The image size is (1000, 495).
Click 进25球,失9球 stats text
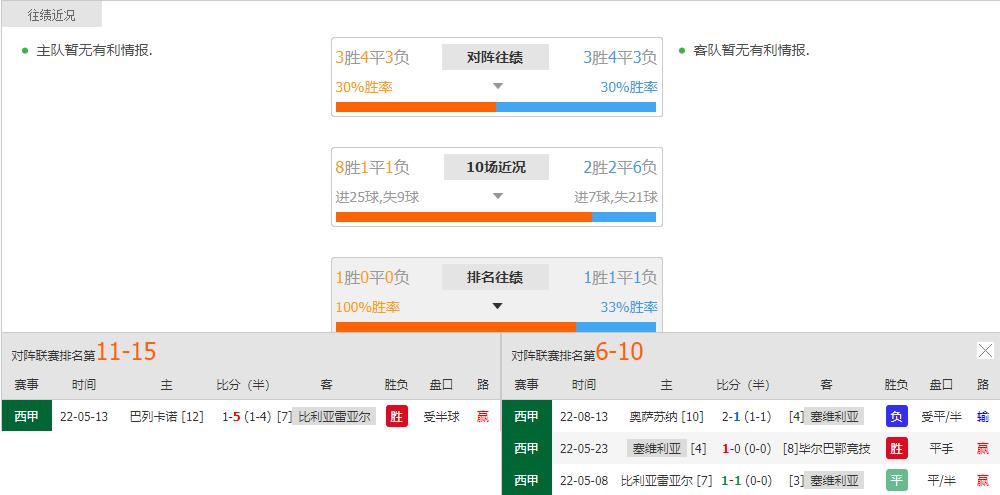(378, 197)
